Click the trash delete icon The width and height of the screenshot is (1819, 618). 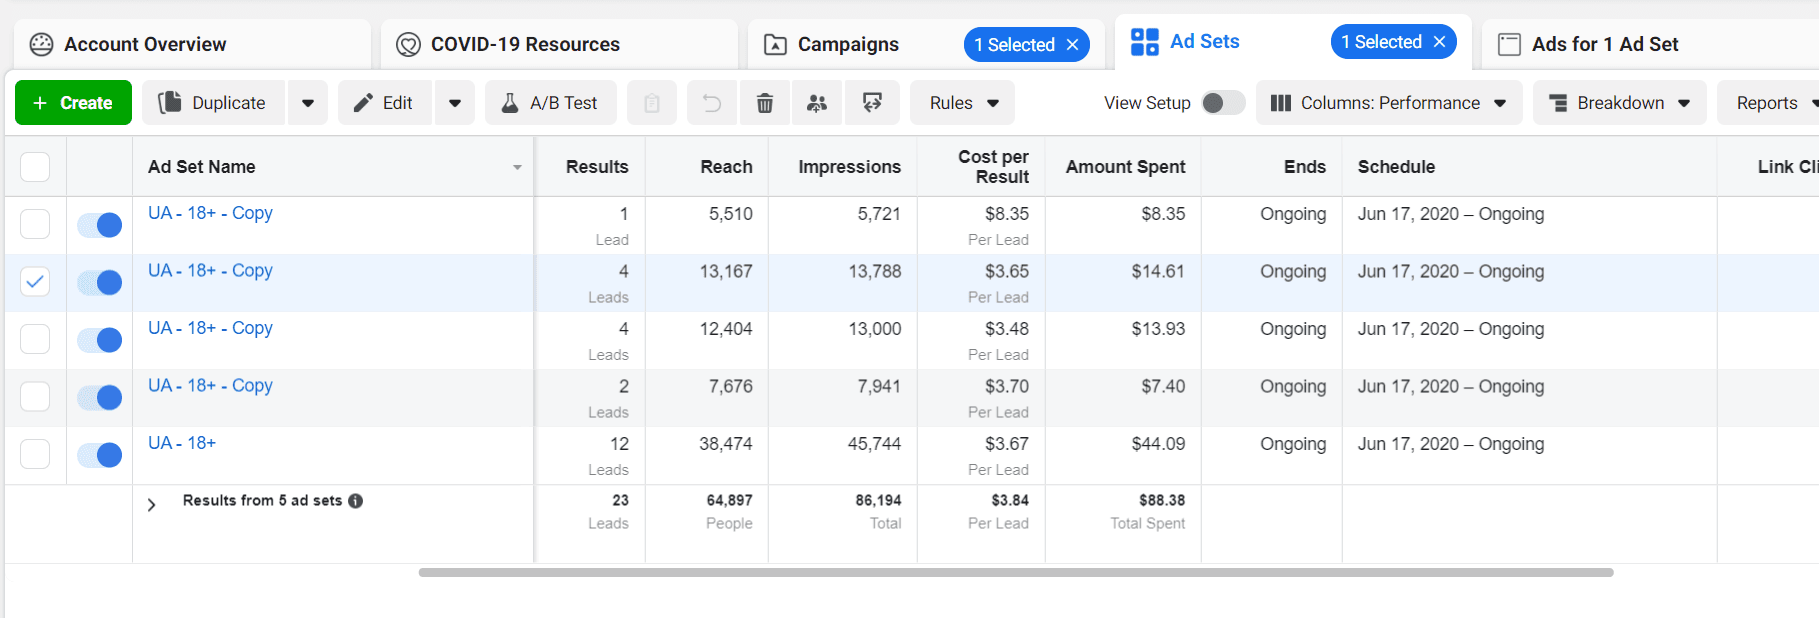point(765,103)
